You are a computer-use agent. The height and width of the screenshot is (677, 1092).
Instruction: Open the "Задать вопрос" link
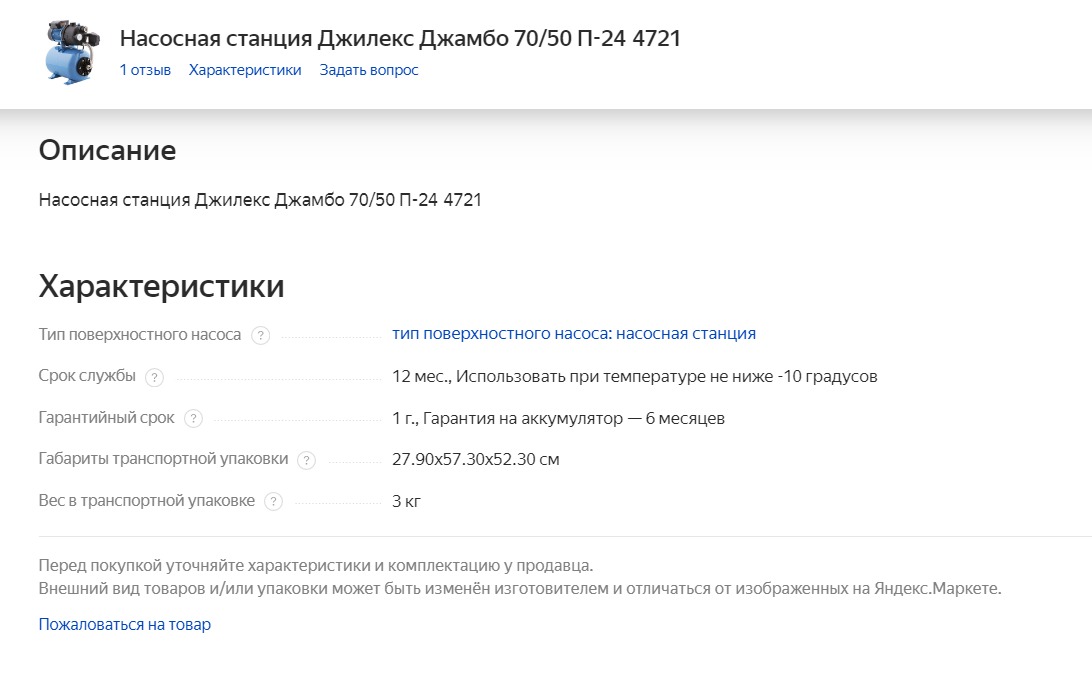point(369,70)
